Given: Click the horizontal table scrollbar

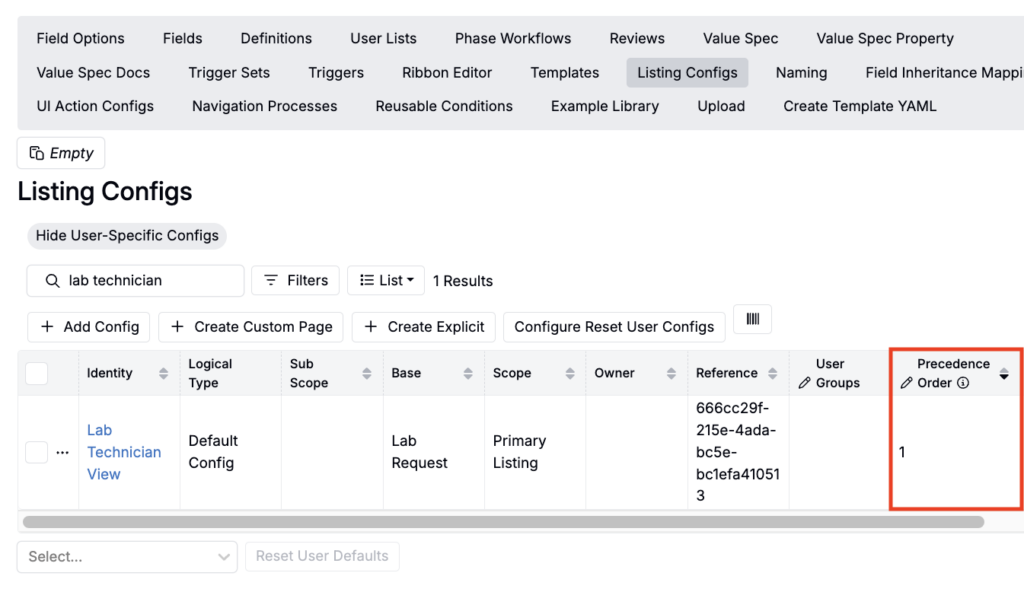Looking at the screenshot, I should point(502,522).
